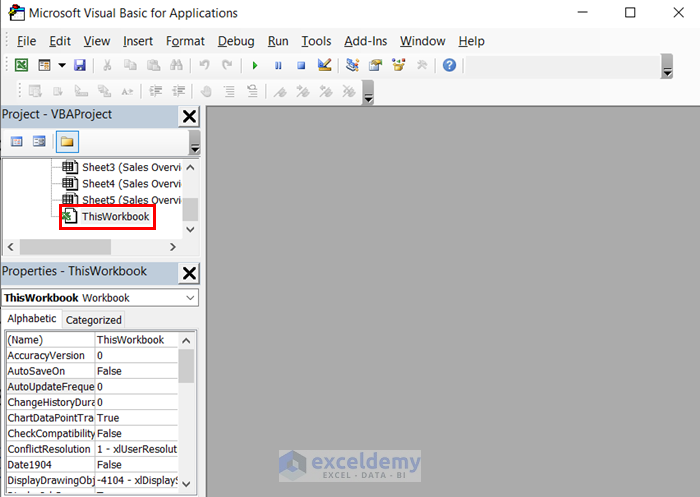Click the Redo arrow icon
700x497 pixels.
pyautogui.click(x=227, y=65)
